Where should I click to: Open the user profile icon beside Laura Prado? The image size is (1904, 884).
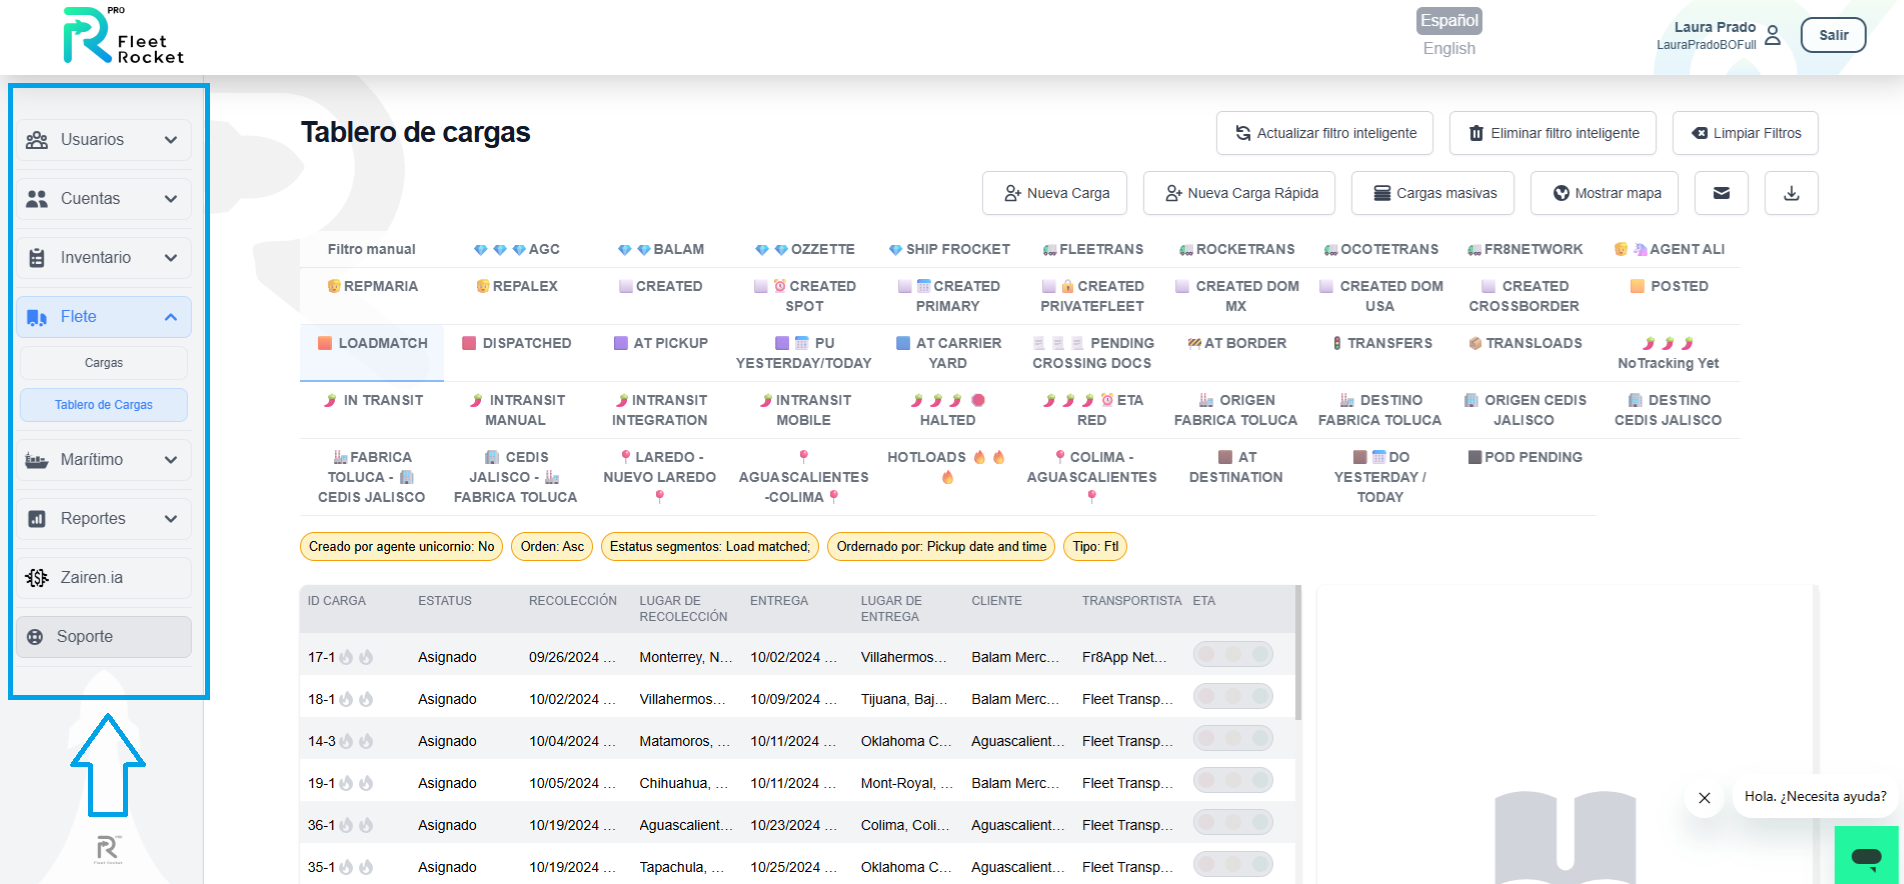tap(1773, 35)
